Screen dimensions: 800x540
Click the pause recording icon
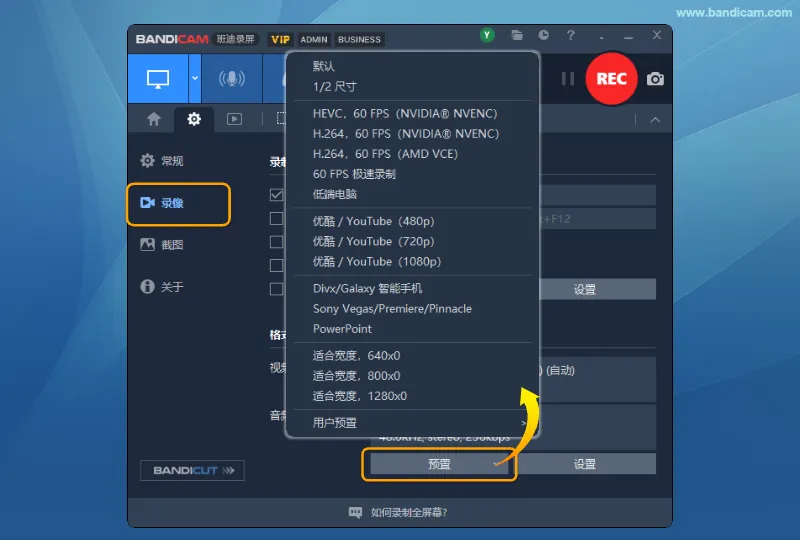568,79
